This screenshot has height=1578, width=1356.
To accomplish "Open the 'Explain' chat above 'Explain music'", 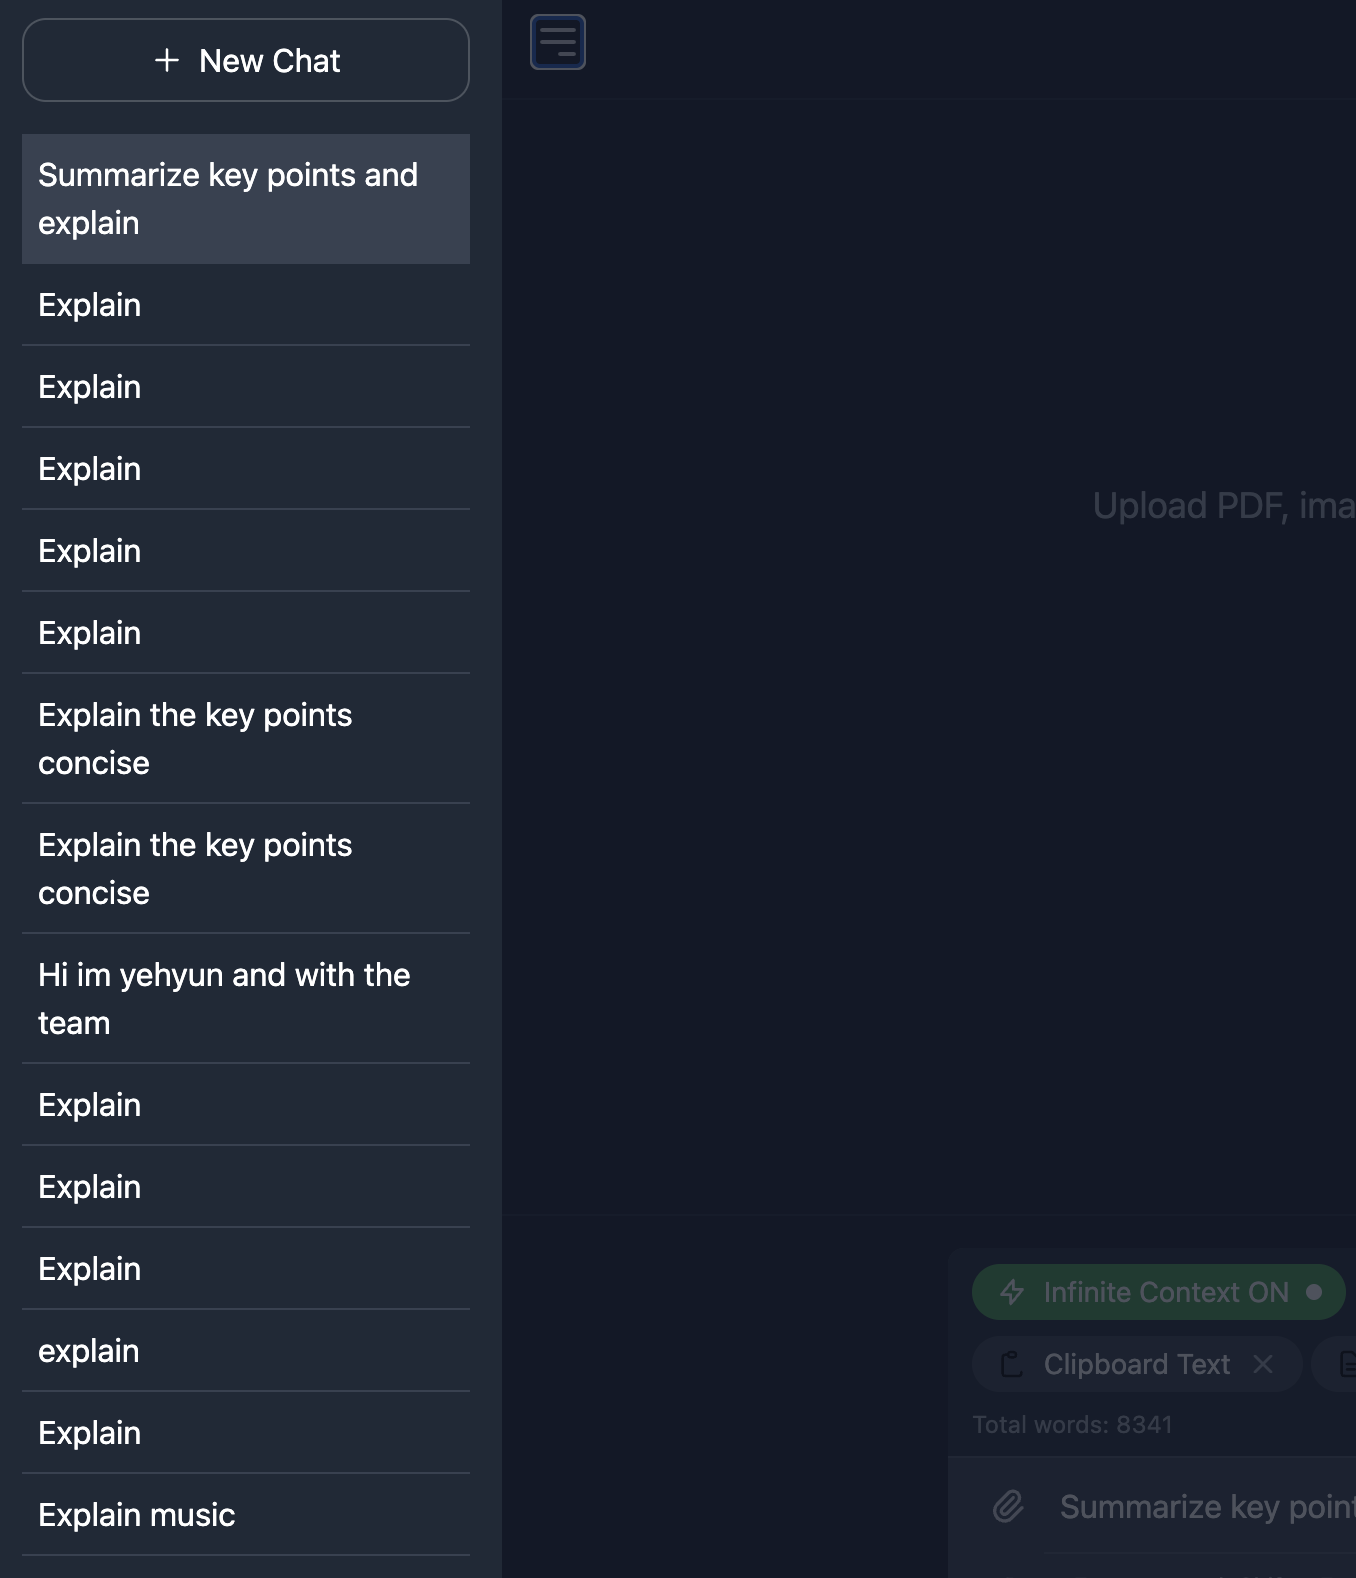I will click(x=246, y=1433).
